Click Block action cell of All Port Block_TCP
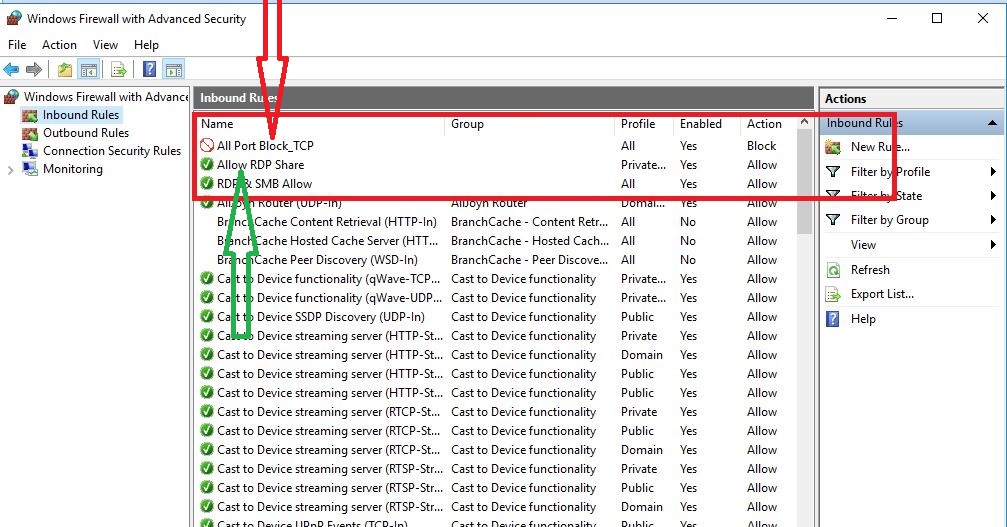Screen dimensions: 1007x527 [762, 146]
